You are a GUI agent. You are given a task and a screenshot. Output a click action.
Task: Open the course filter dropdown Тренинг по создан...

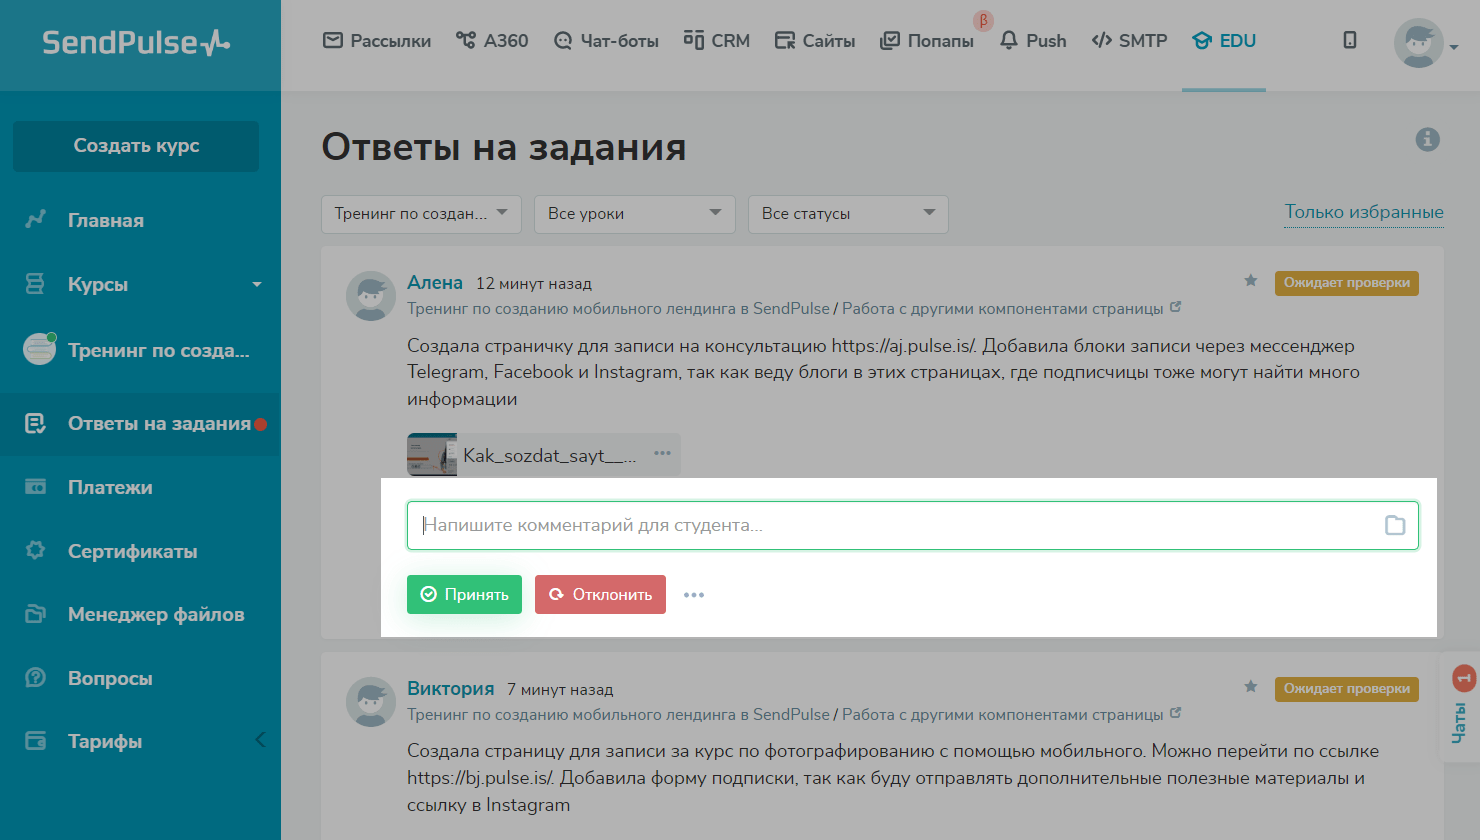tap(421, 214)
